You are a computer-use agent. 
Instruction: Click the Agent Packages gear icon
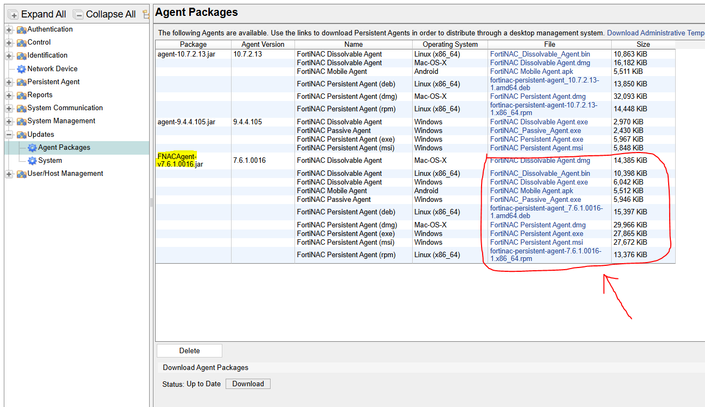(32, 147)
